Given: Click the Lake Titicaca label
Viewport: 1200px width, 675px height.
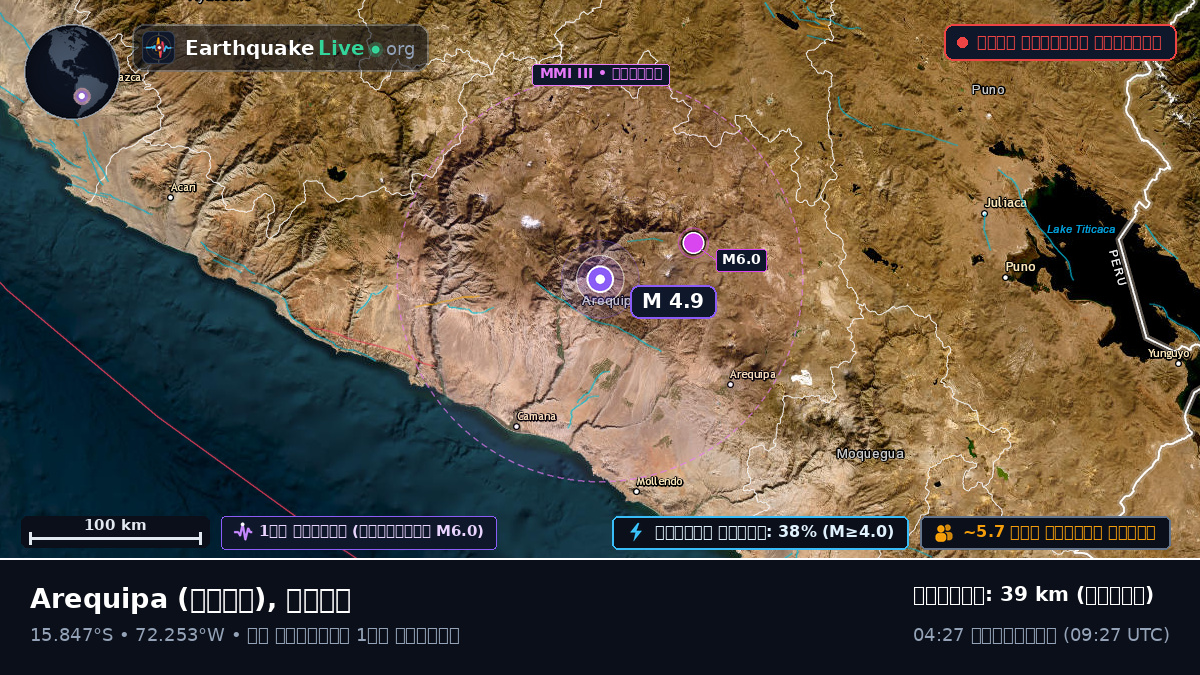Looking at the screenshot, I should click(1081, 229).
